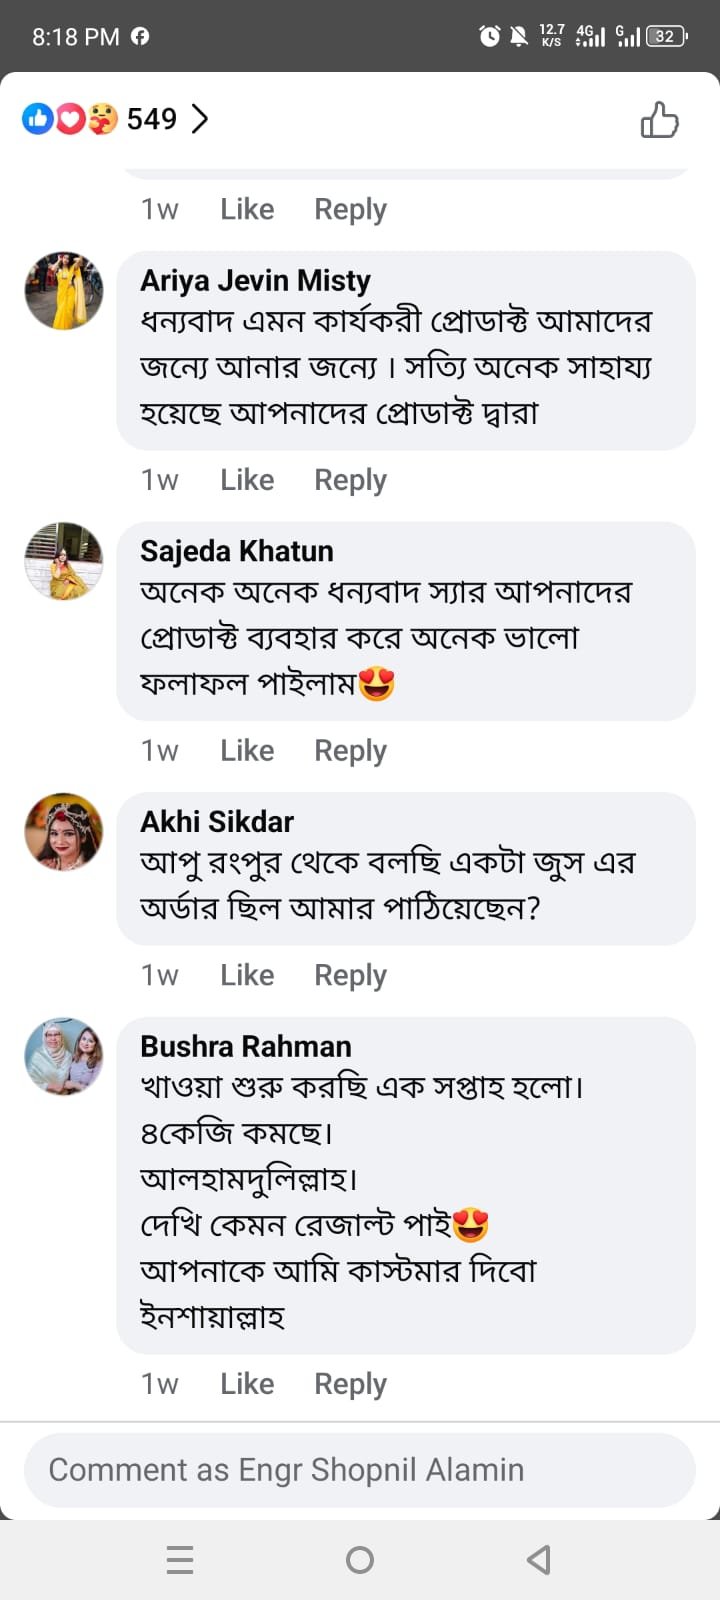Reply to Akhi Sikdar's comment
Screen dimensions: 720x1600
[350, 975]
